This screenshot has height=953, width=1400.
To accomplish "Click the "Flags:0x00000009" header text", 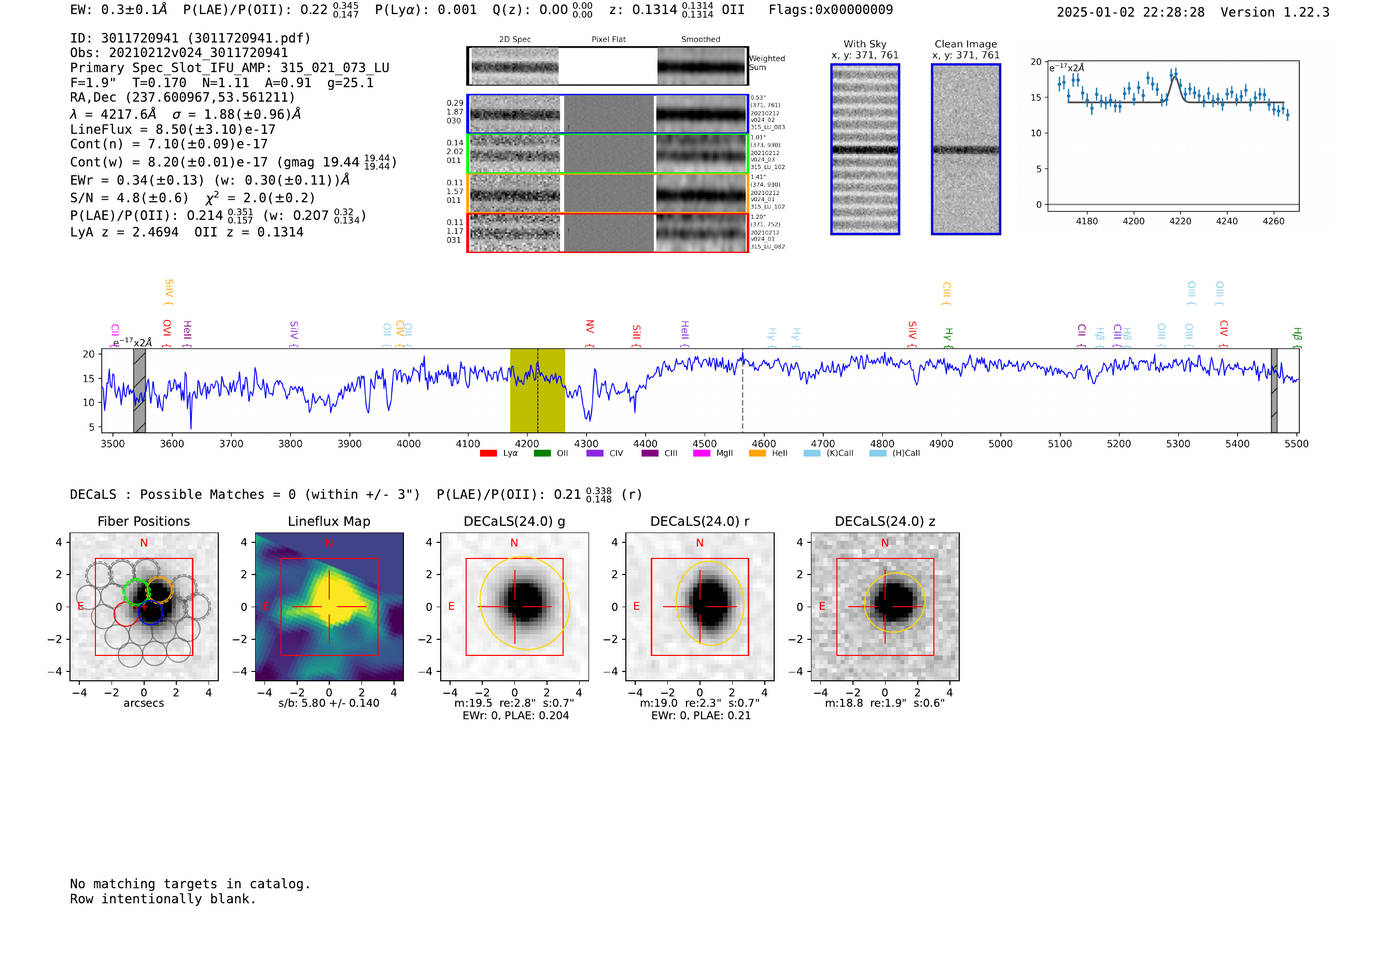I will [x=831, y=10].
